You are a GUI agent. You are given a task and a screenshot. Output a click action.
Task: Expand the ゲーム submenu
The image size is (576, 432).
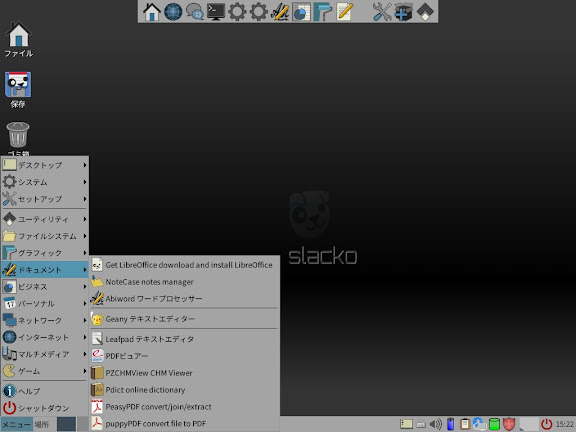[x=45, y=371]
